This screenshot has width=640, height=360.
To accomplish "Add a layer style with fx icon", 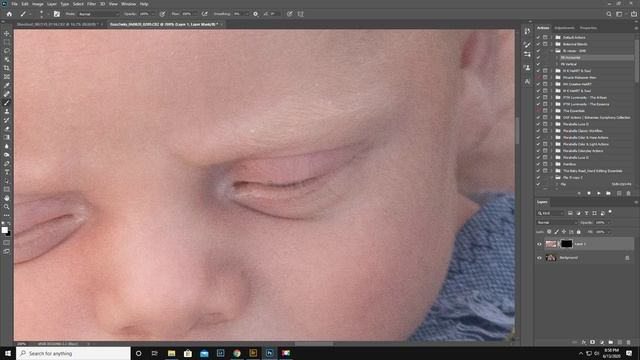I will click(584, 342).
